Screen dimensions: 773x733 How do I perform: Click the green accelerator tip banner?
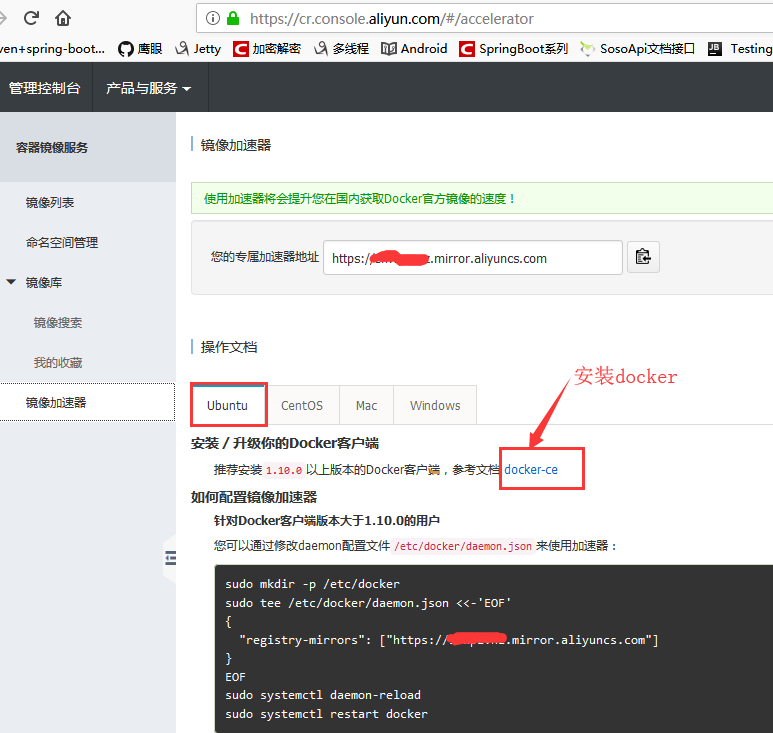[482, 198]
